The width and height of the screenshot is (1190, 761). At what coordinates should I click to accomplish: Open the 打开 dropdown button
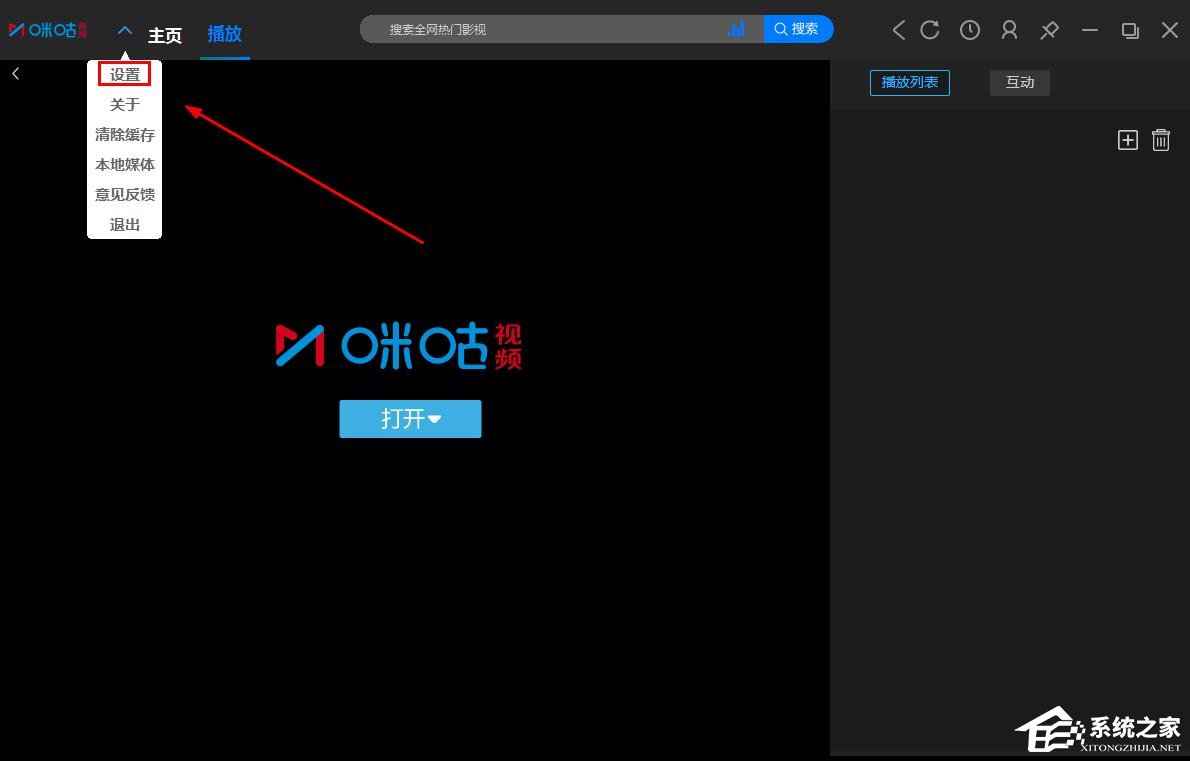pos(410,419)
